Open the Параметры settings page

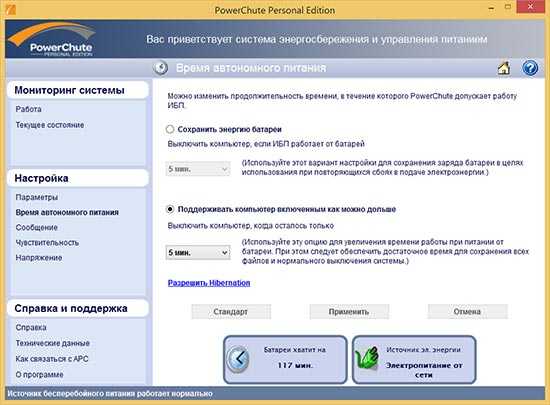point(36,197)
